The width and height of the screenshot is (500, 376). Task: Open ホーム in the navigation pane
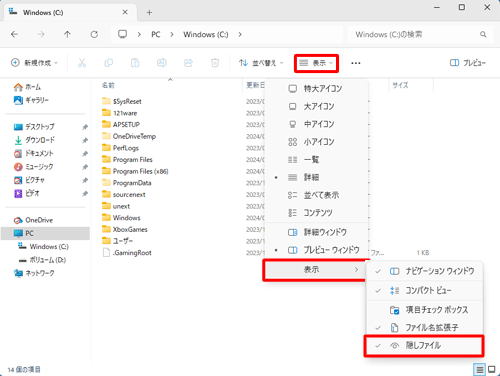click(x=27, y=87)
